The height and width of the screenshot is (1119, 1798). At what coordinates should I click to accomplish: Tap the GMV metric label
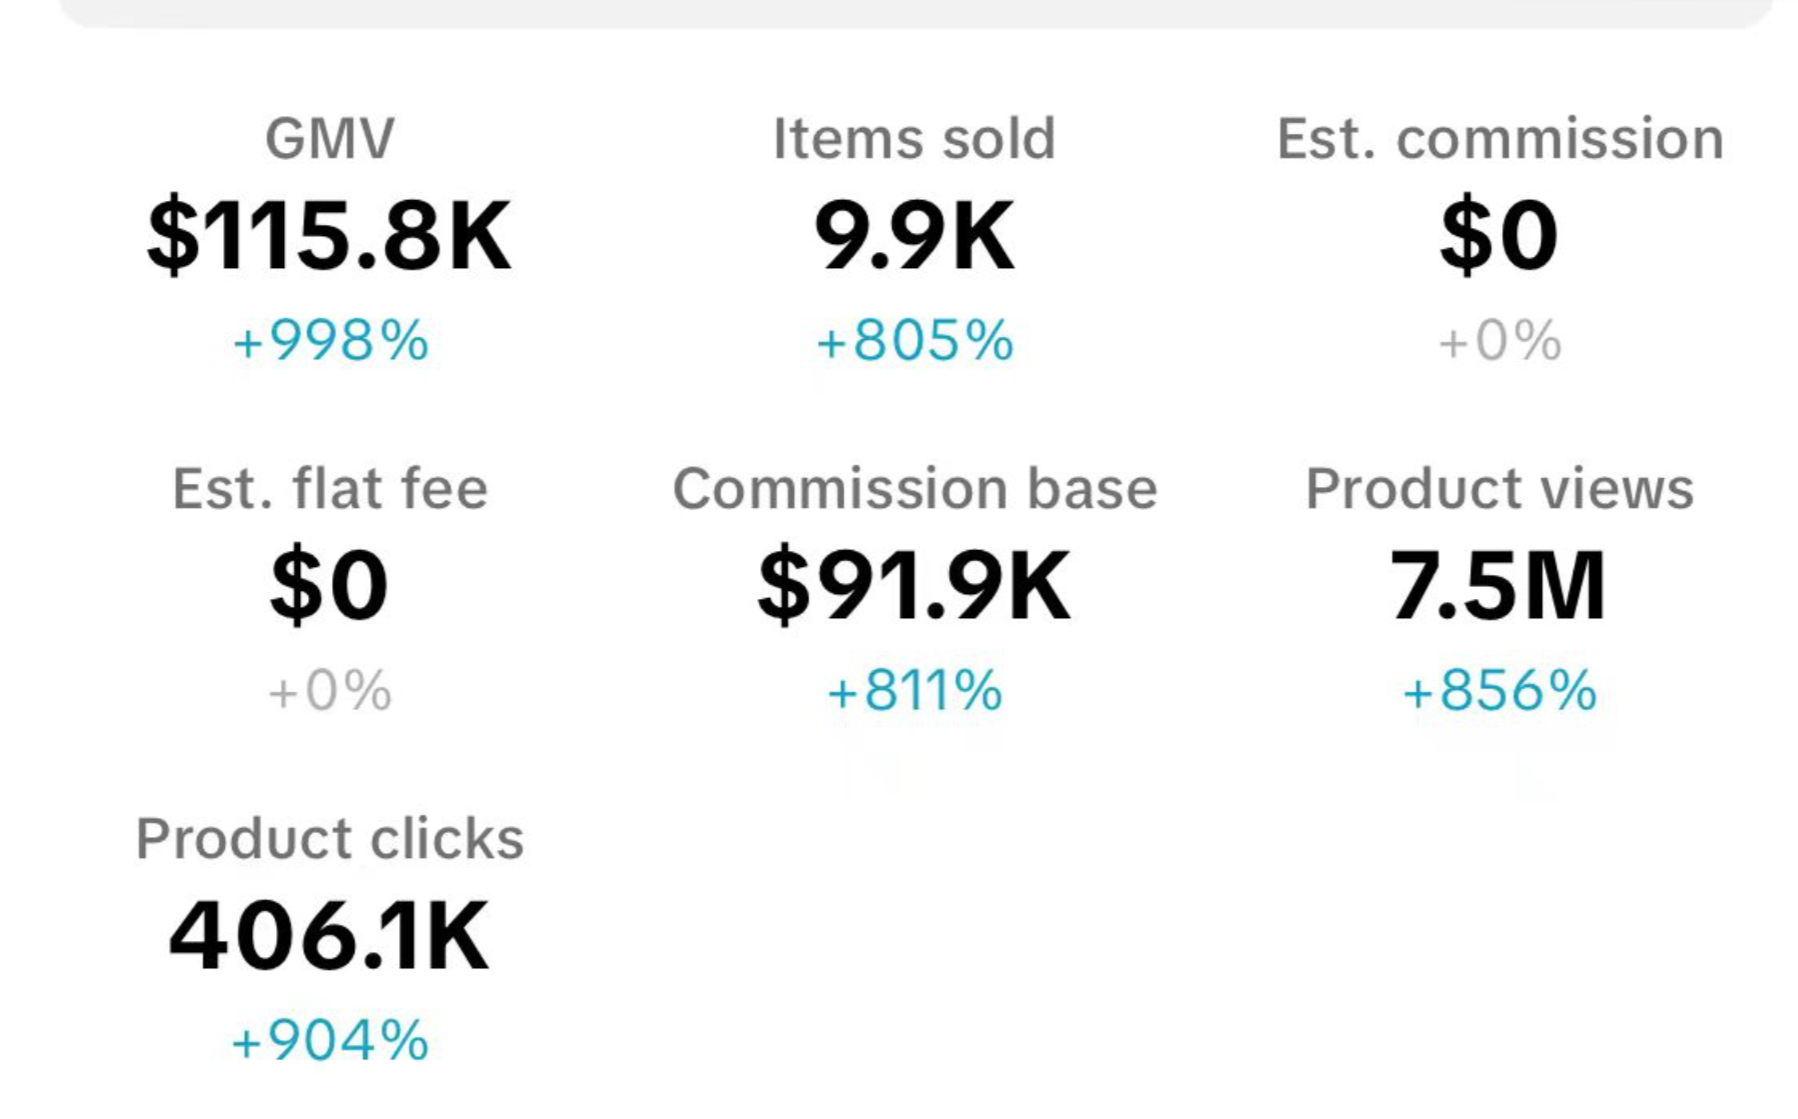pyautogui.click(x=329, y=138)
